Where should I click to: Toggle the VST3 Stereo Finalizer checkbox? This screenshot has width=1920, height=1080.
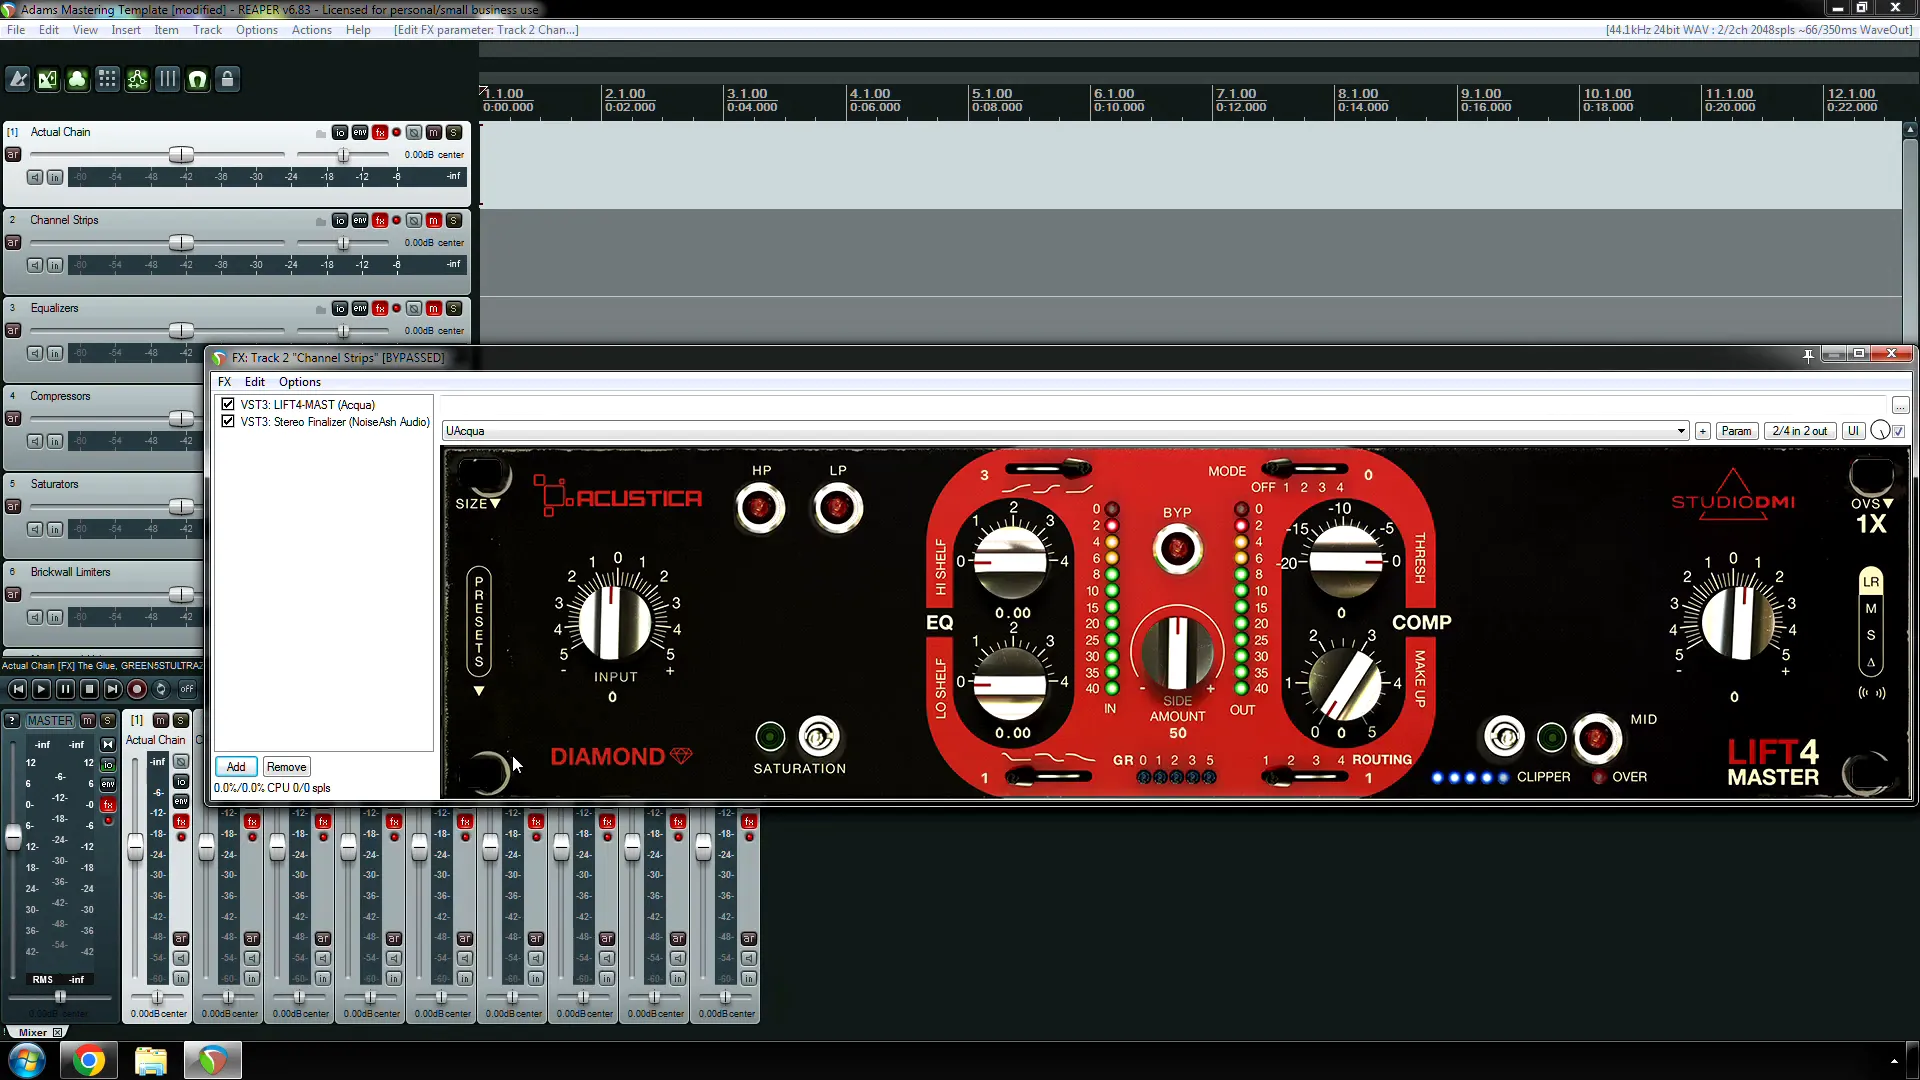click(227, 422)
